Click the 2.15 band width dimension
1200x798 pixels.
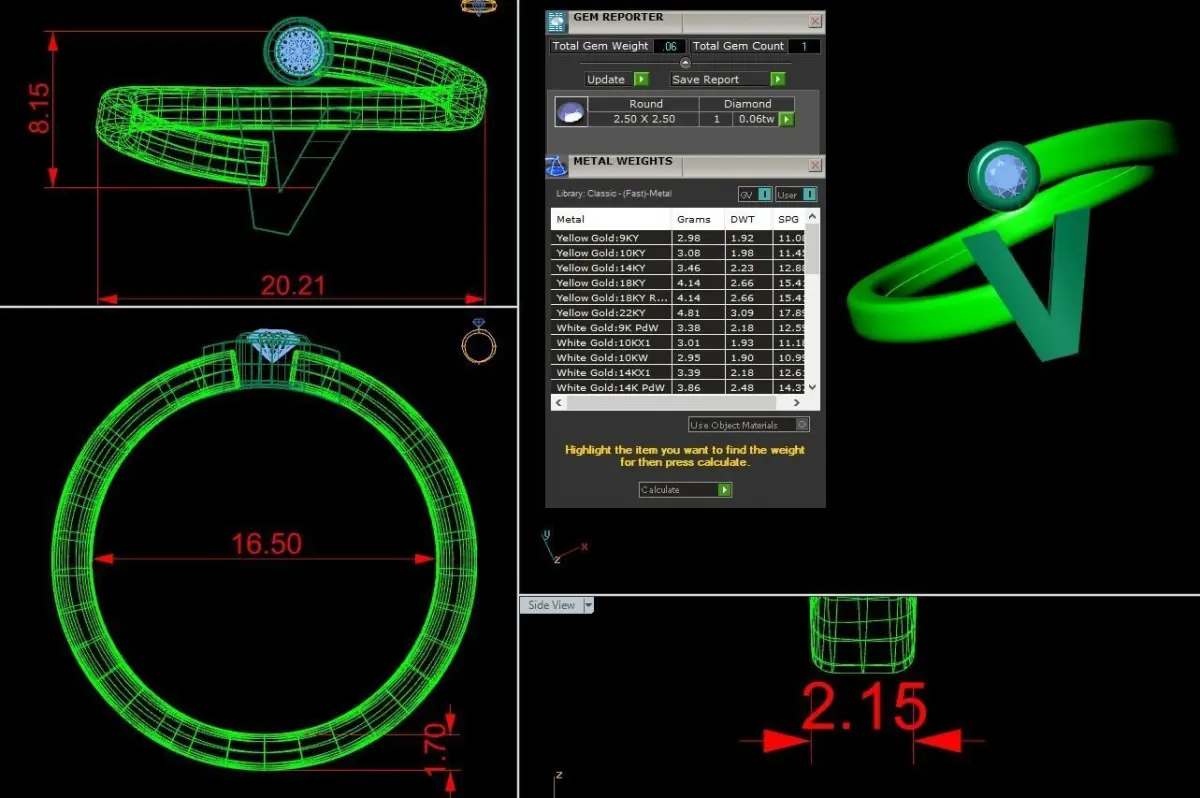[x=864, y=708]
